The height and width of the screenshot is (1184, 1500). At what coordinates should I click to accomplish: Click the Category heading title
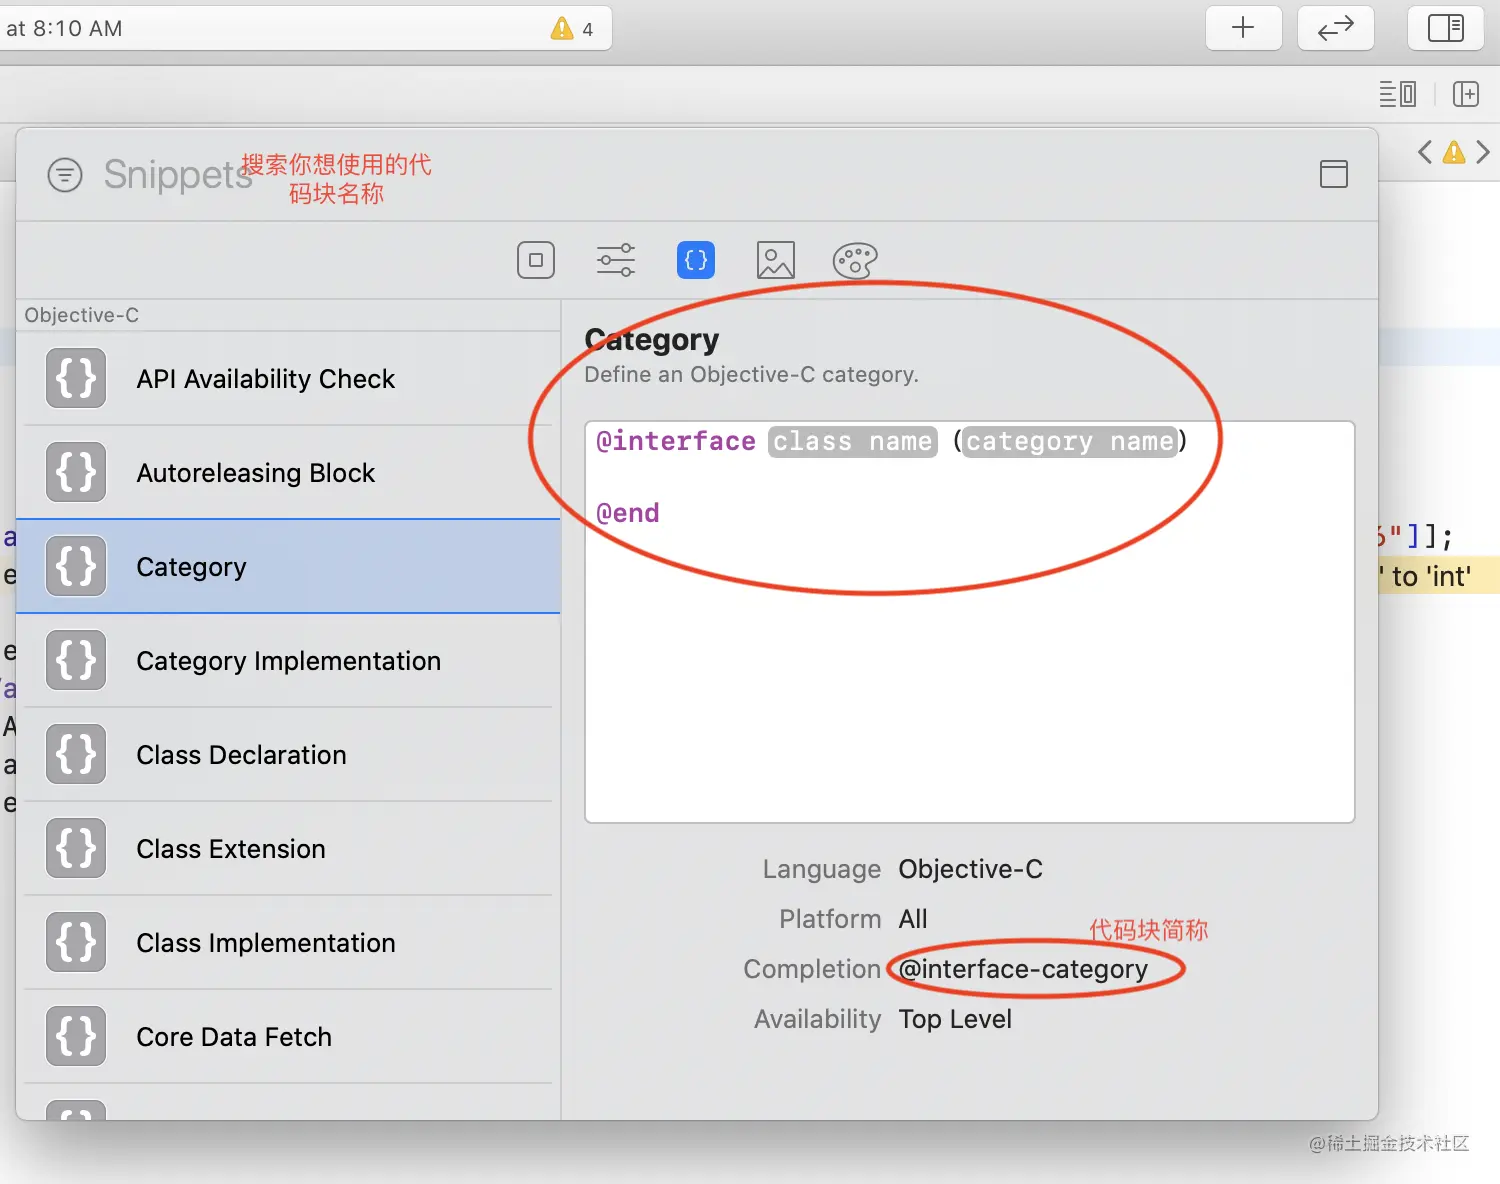click(652, 340)
